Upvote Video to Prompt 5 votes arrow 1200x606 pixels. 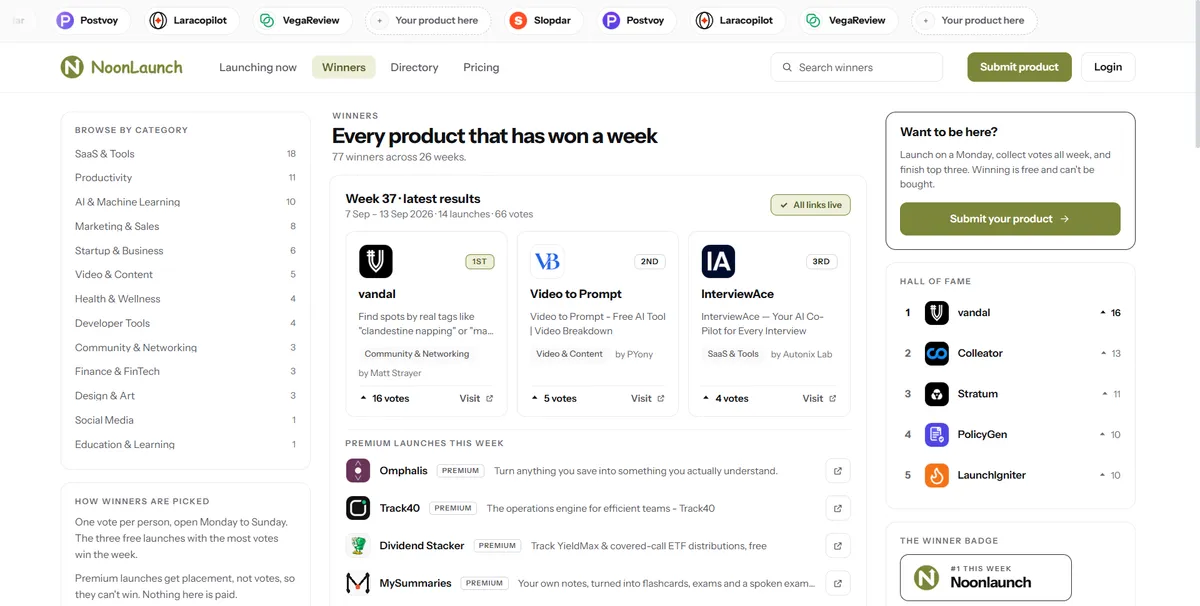(x=535, y=398)
